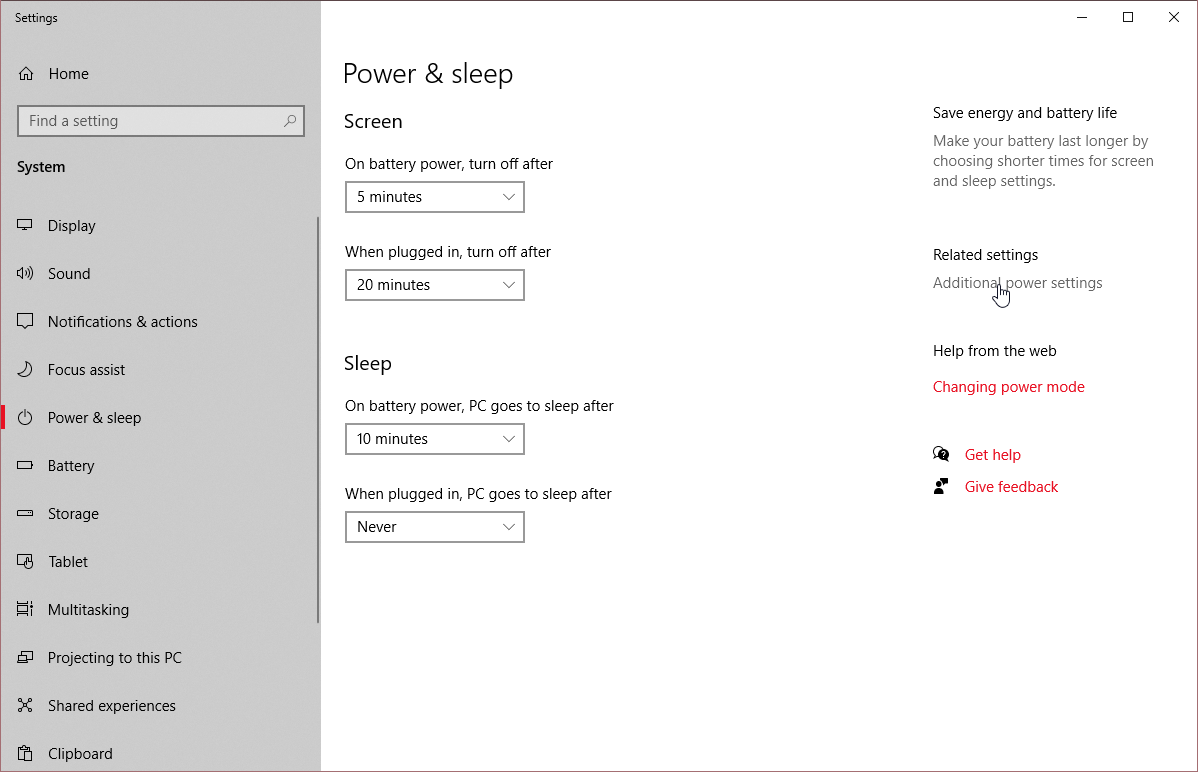Click the Changing power mode help link
1198x772 pixels.
coord(1008,386)
